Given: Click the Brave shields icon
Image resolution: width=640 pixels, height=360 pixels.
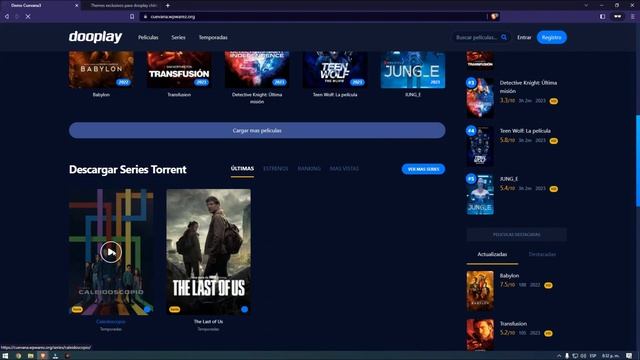Looking at the screenshot, I should point(494,17).
